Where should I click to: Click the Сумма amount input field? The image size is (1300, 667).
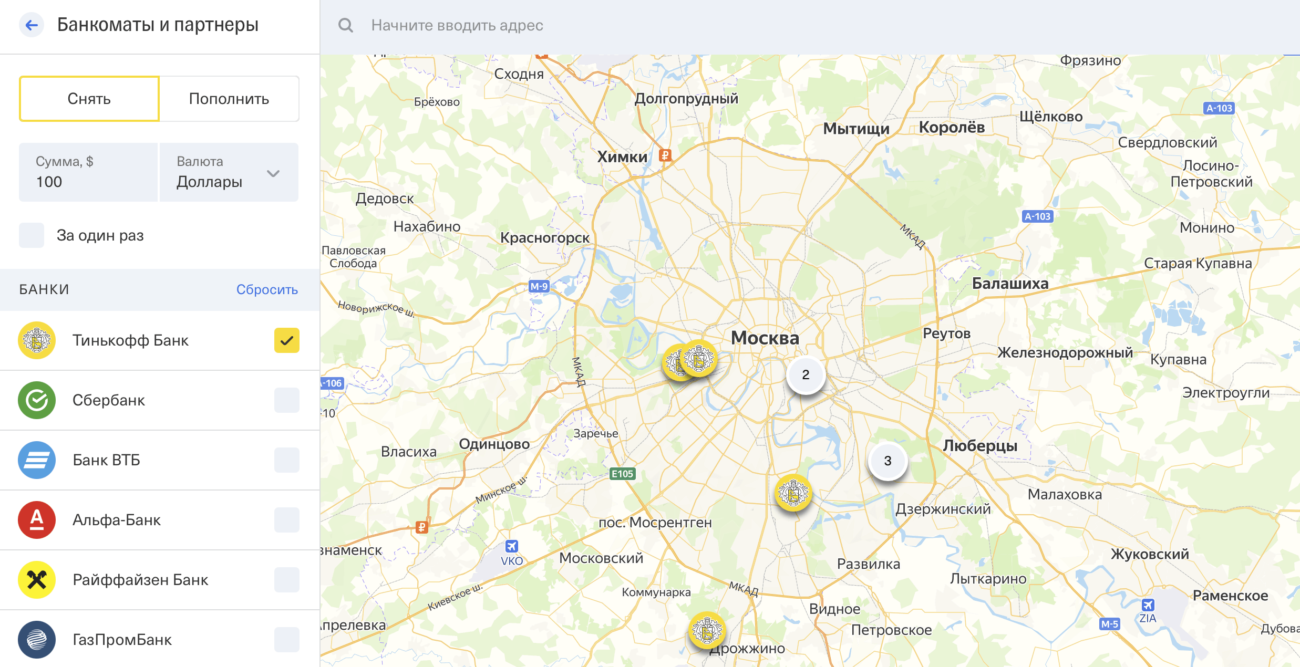(x=88, y=172)
